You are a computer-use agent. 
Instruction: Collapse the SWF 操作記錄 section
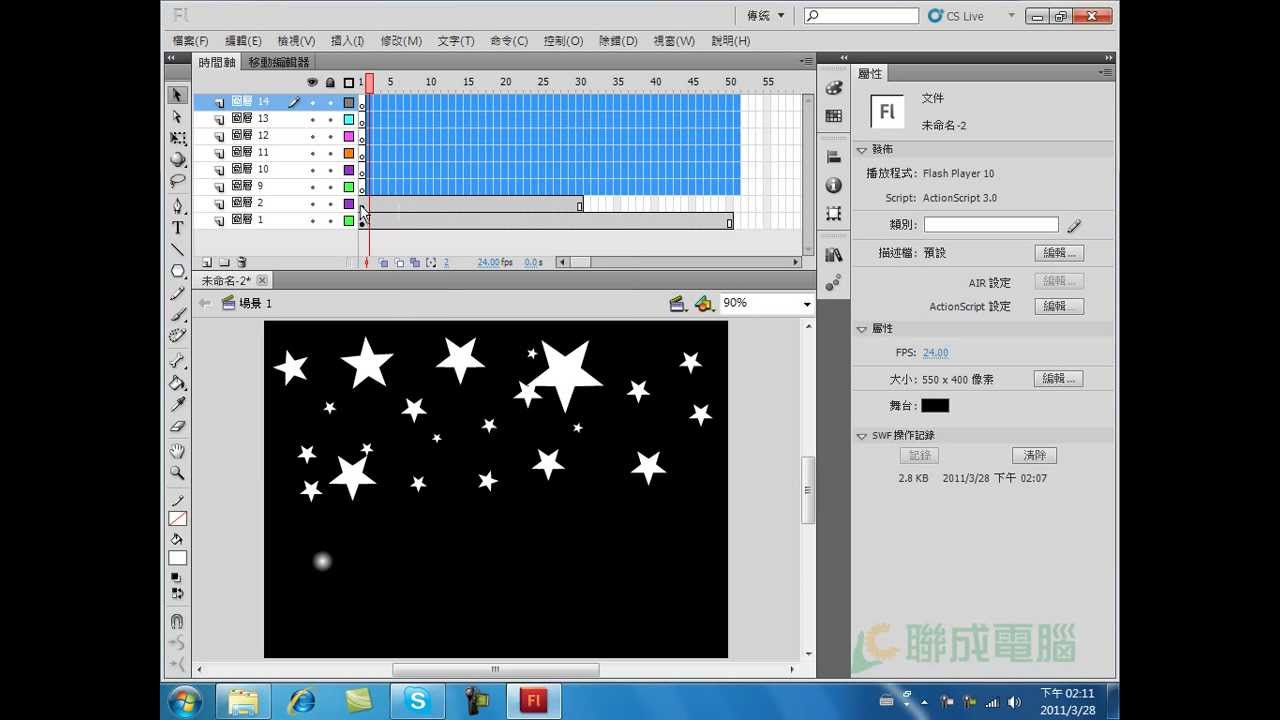pyautogui.click(x=862, y=436)
